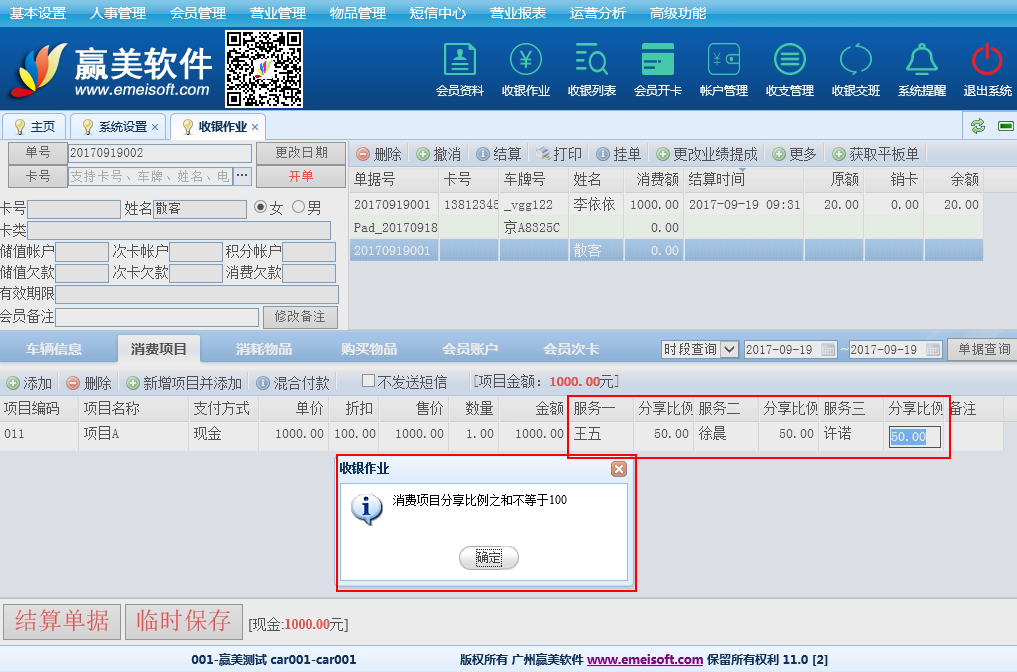Open the 会员资料 member info icon

[x=459, y=61]
